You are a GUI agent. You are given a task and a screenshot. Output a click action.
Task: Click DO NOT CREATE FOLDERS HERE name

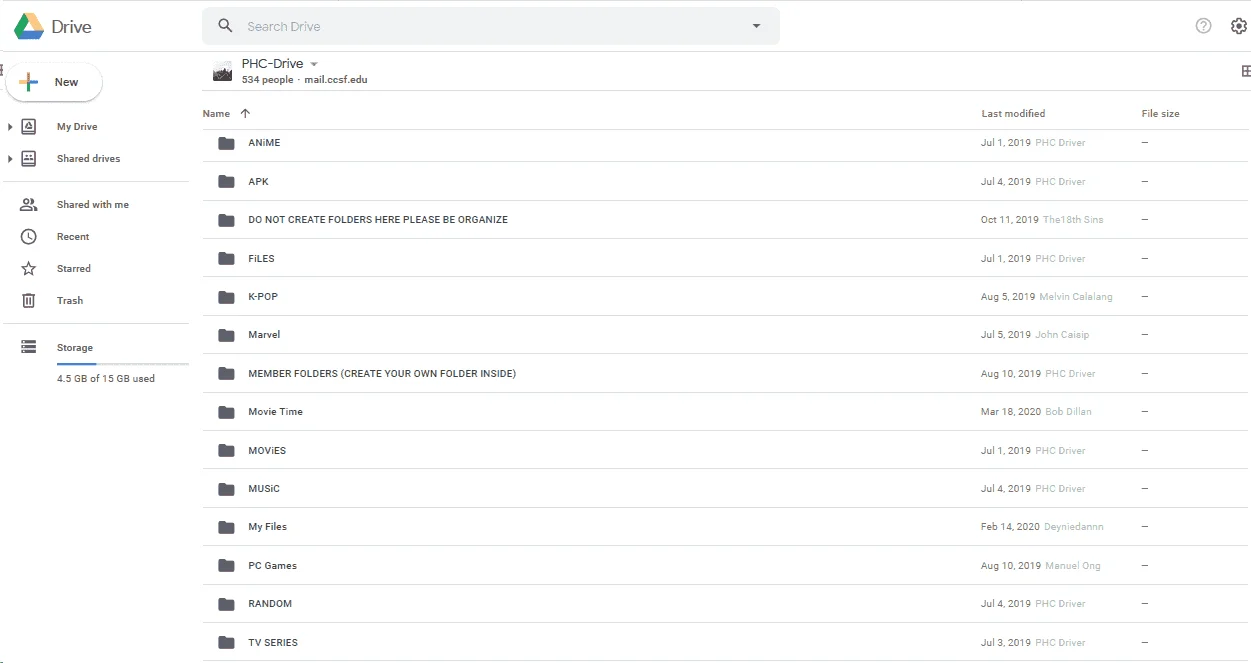point(378,220)
